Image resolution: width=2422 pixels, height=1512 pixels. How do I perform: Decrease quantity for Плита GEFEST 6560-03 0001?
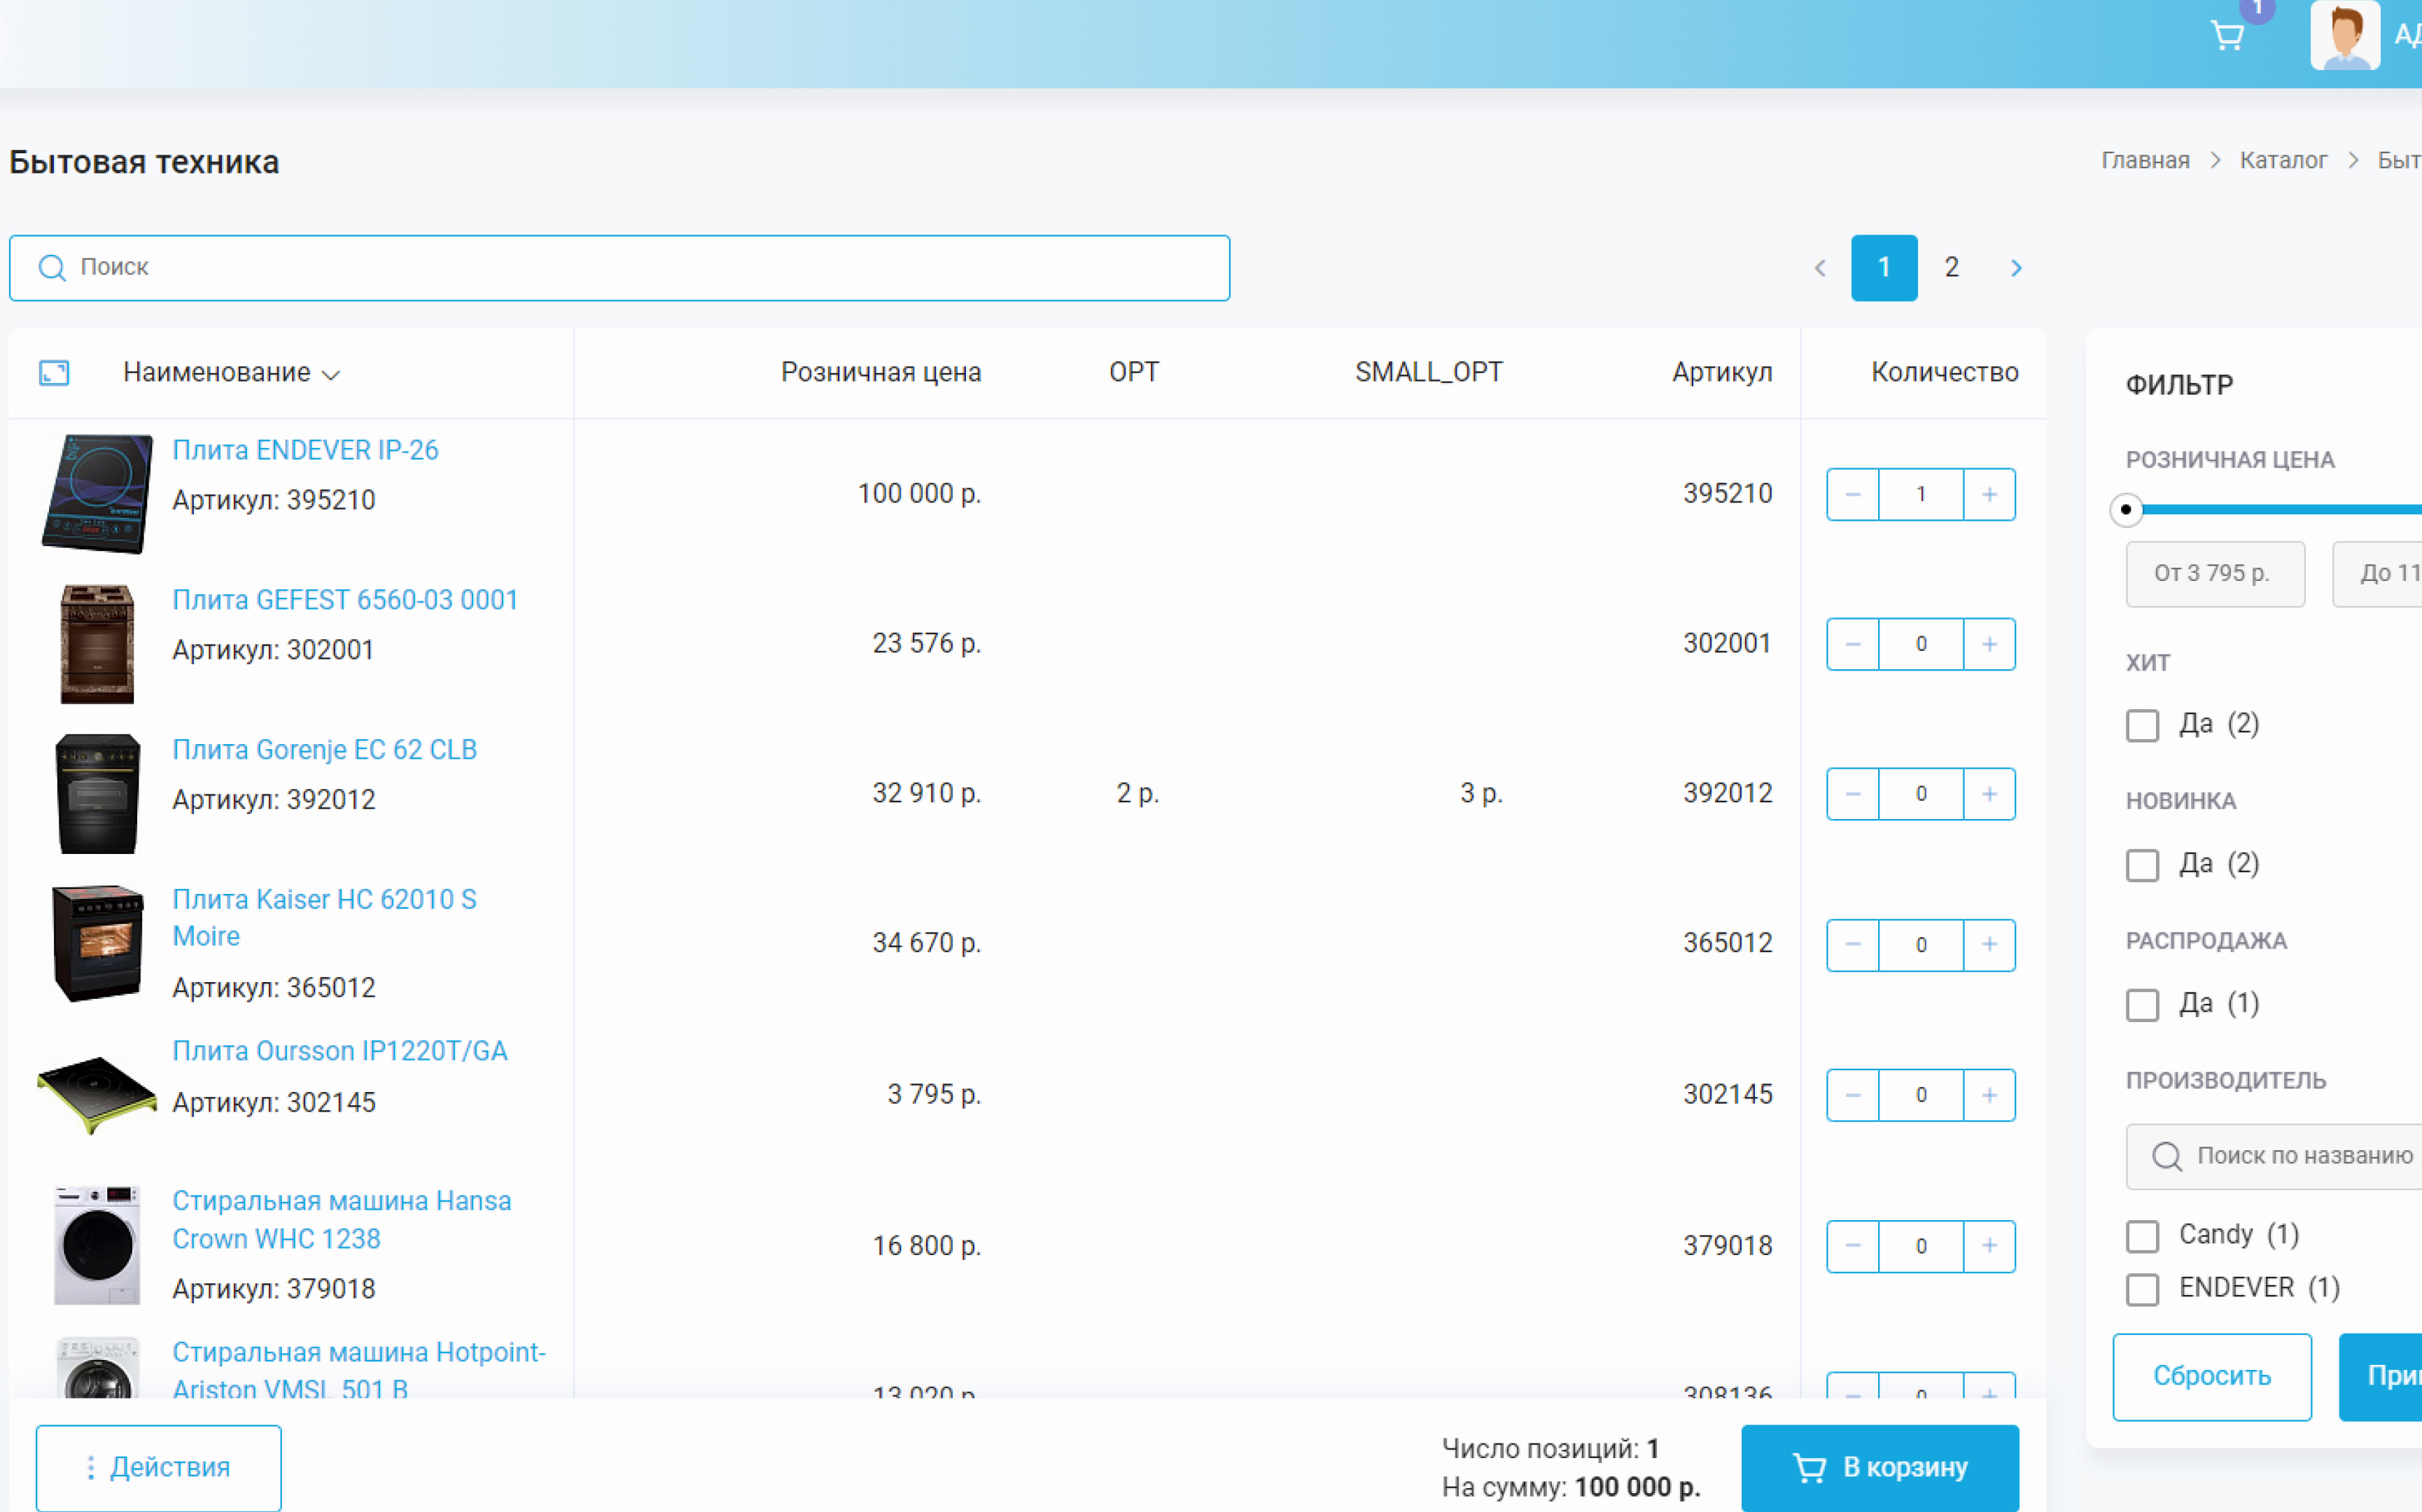click(1853, 644)
